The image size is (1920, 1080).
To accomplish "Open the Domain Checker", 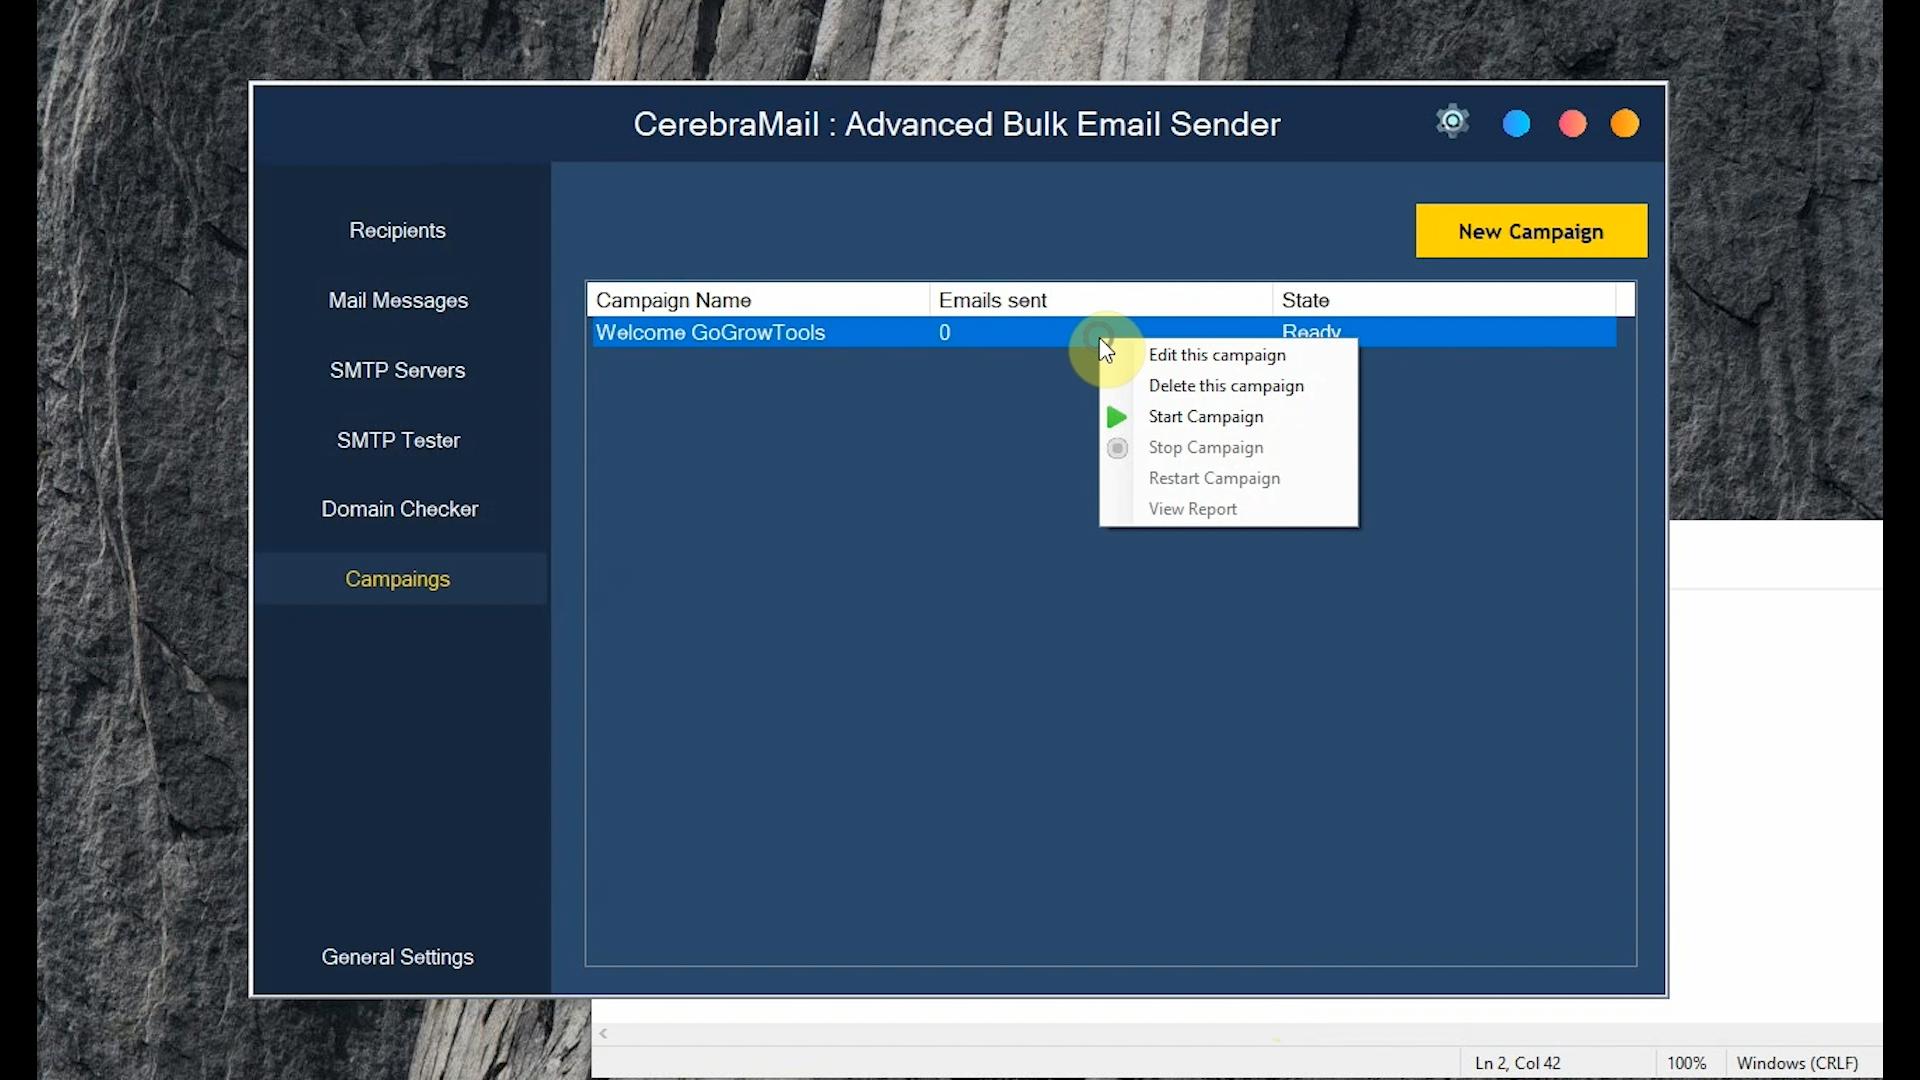I will click(399, 509).
